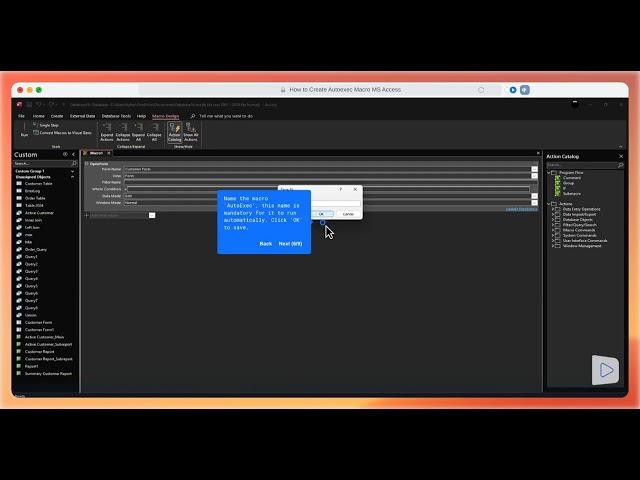Collapse the Program Flow tree node
This screenshot has width=640, height=480.
[549, 173]
